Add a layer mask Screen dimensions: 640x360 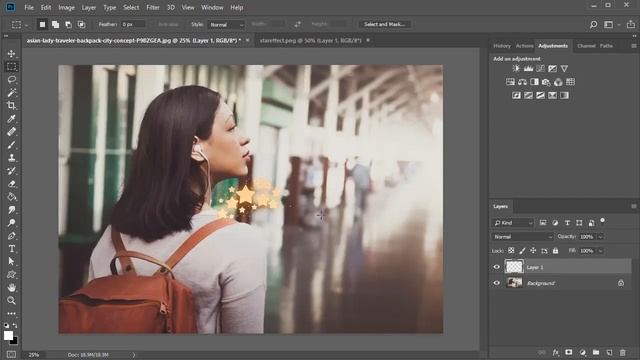coord(569,352)
